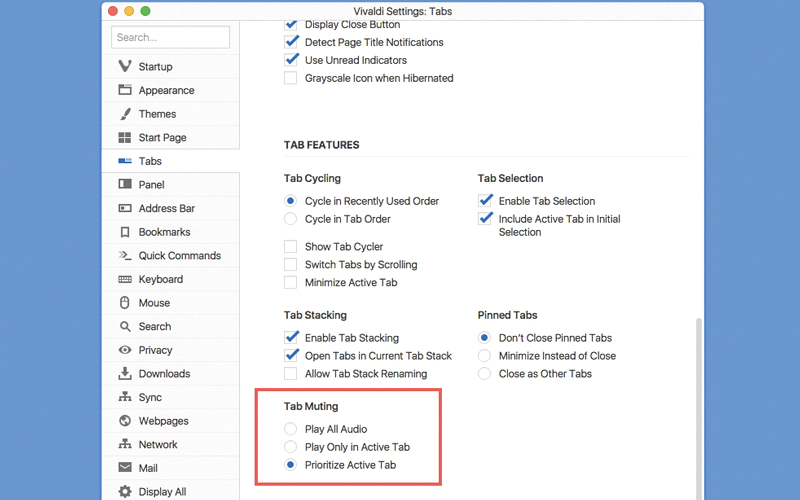Viewport: 800px width, 500px height.
Task: Choose Play All Audio radio button
Action: tap(291, 429)
